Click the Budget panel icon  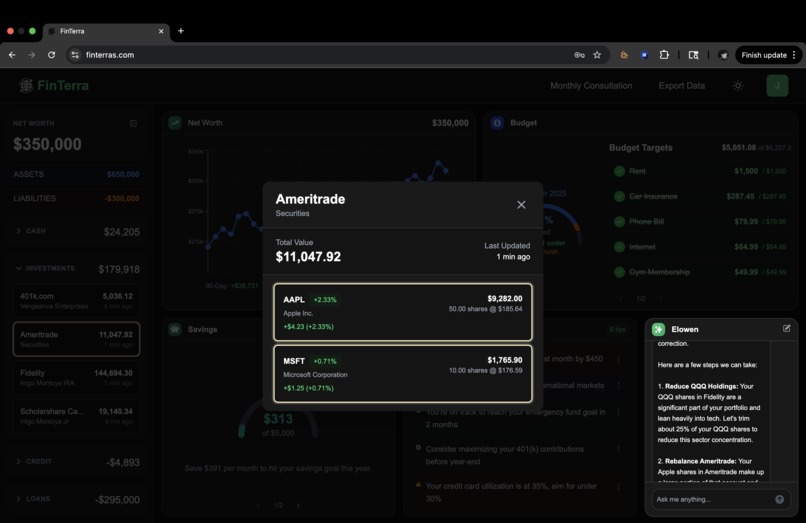[x=497, y=123]
